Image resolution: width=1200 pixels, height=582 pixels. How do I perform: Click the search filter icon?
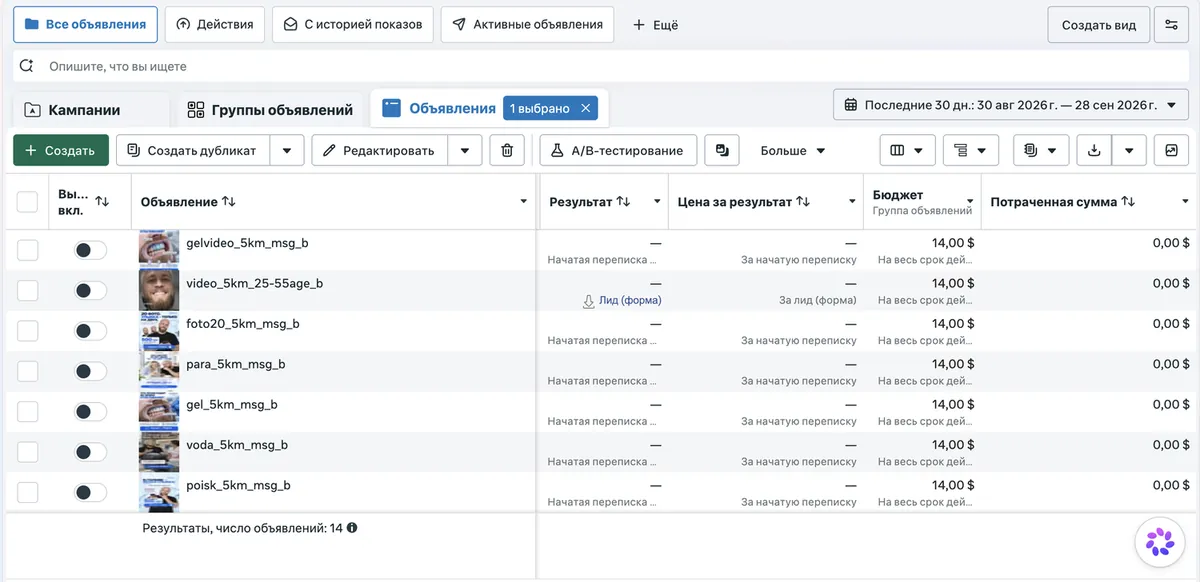(x=28, y=66)
